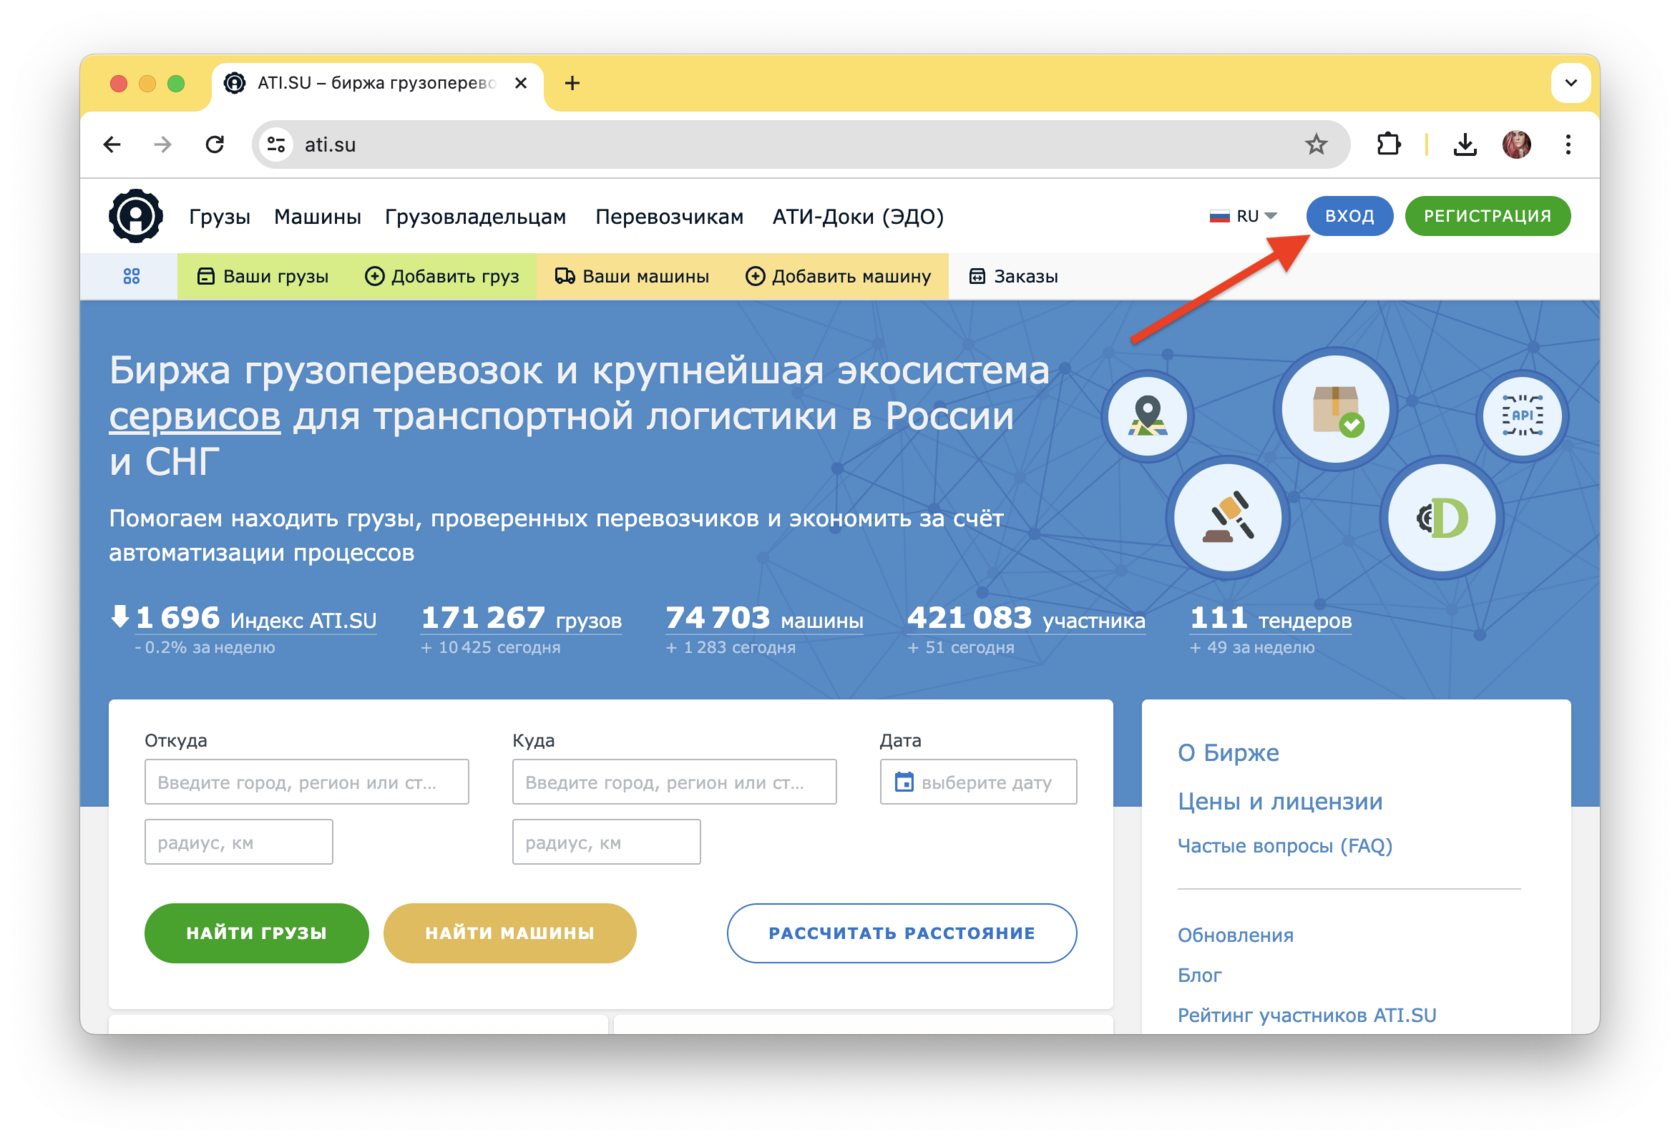
Task: Open the 421 083 участника link
Action: 1026,619
